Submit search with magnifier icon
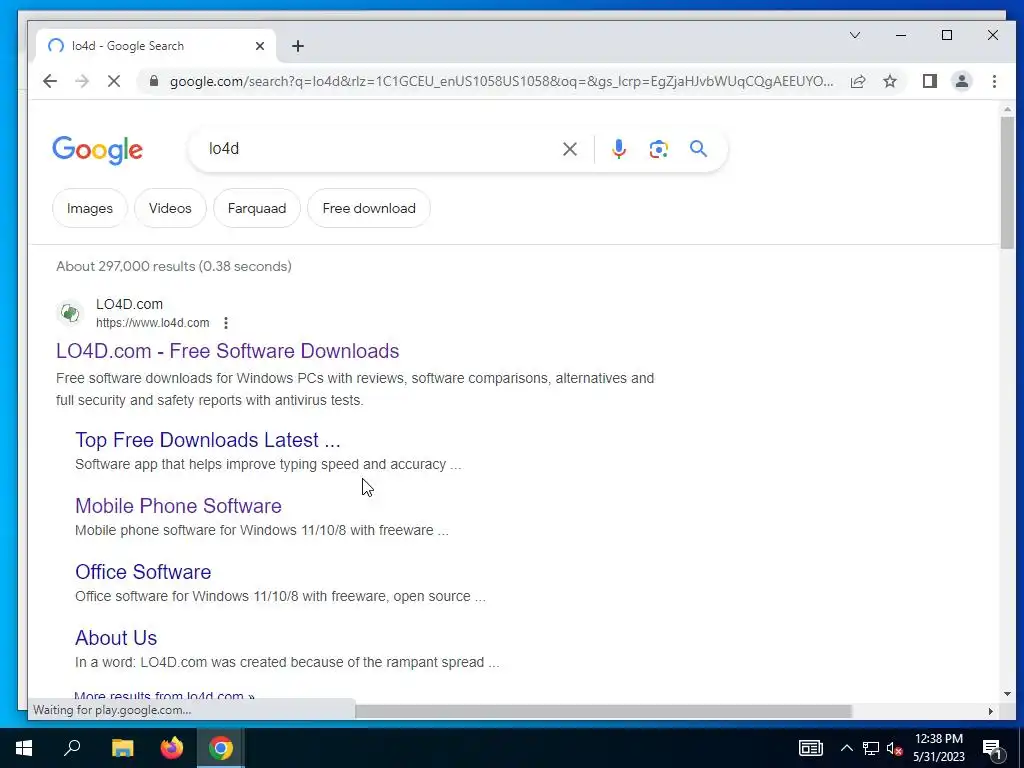Viewport: 1024px width, 768px height. click(x=698, y=149)
